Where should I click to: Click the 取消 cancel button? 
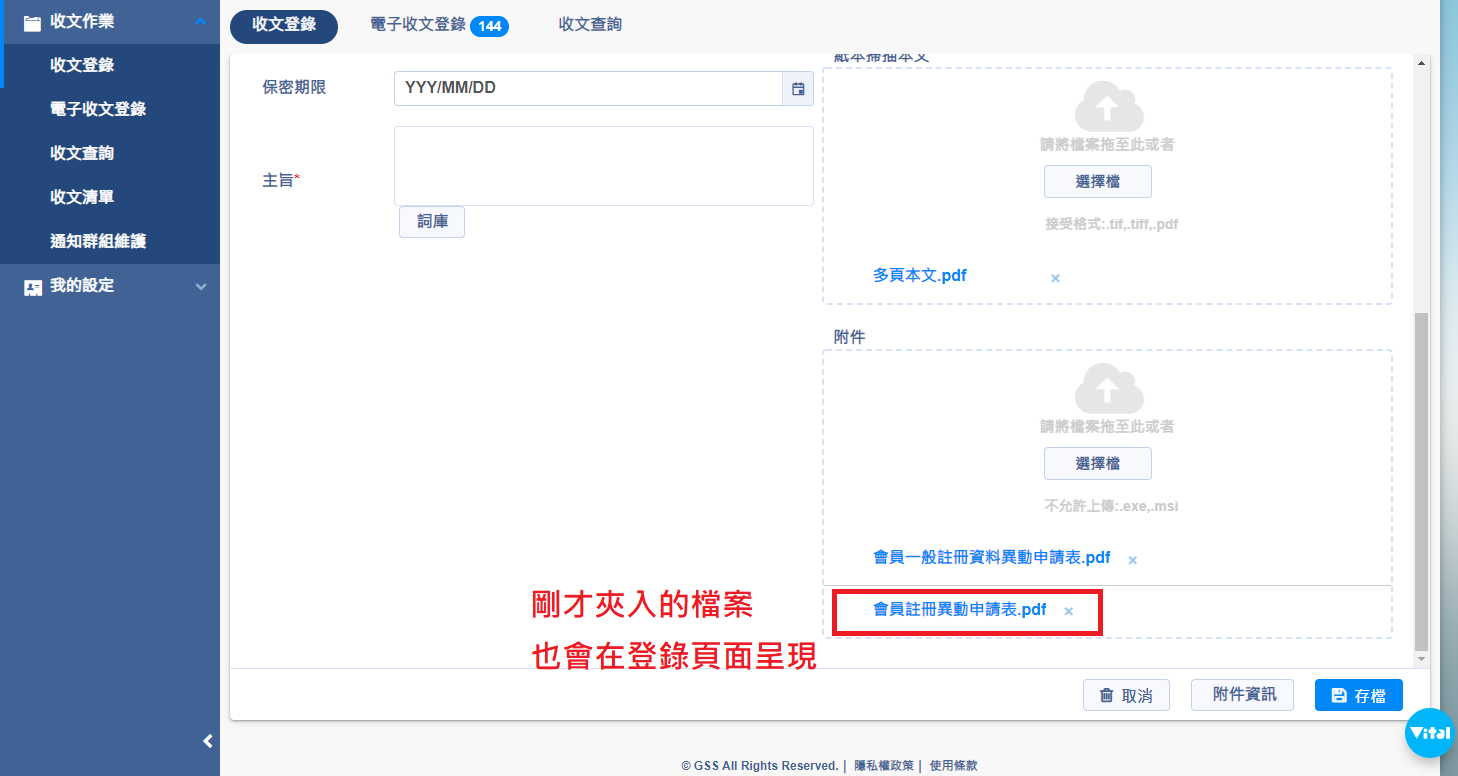tap(1126, 695)
